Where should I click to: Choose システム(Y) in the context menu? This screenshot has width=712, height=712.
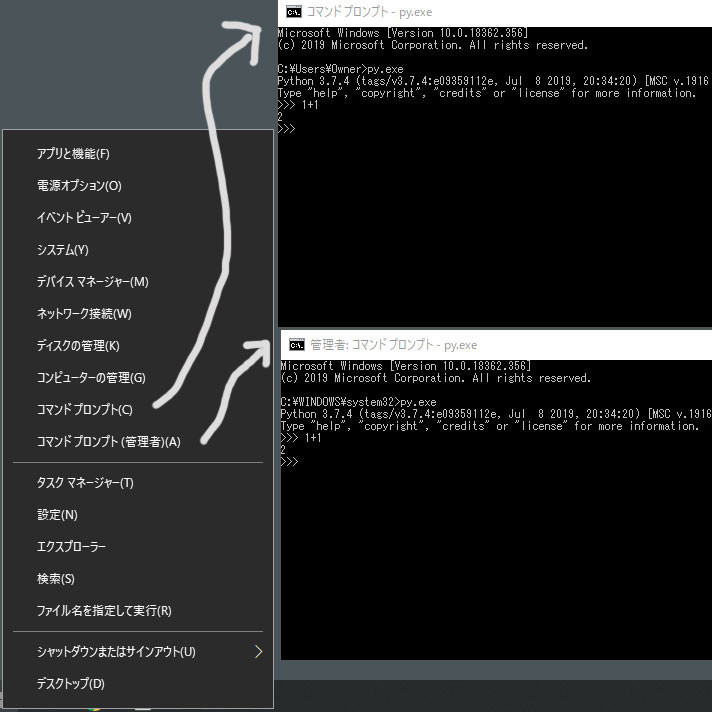tap(138, 250)
